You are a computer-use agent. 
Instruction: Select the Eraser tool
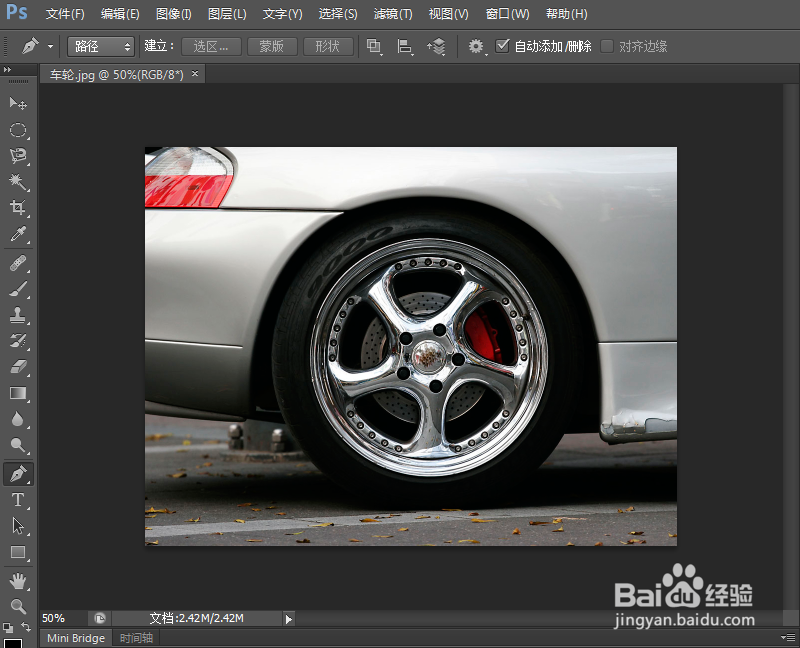tap(18, 367)
